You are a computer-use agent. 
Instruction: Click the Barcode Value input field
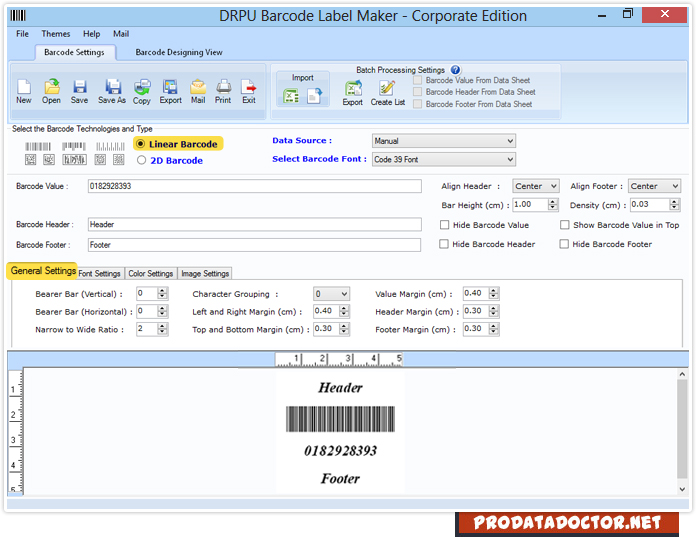point(254,186)
